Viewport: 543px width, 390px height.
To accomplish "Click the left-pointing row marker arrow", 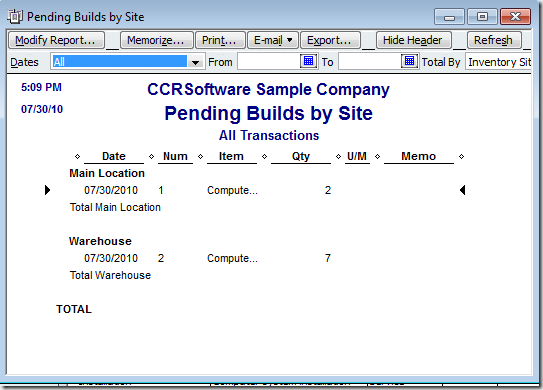I will [462, 190].
